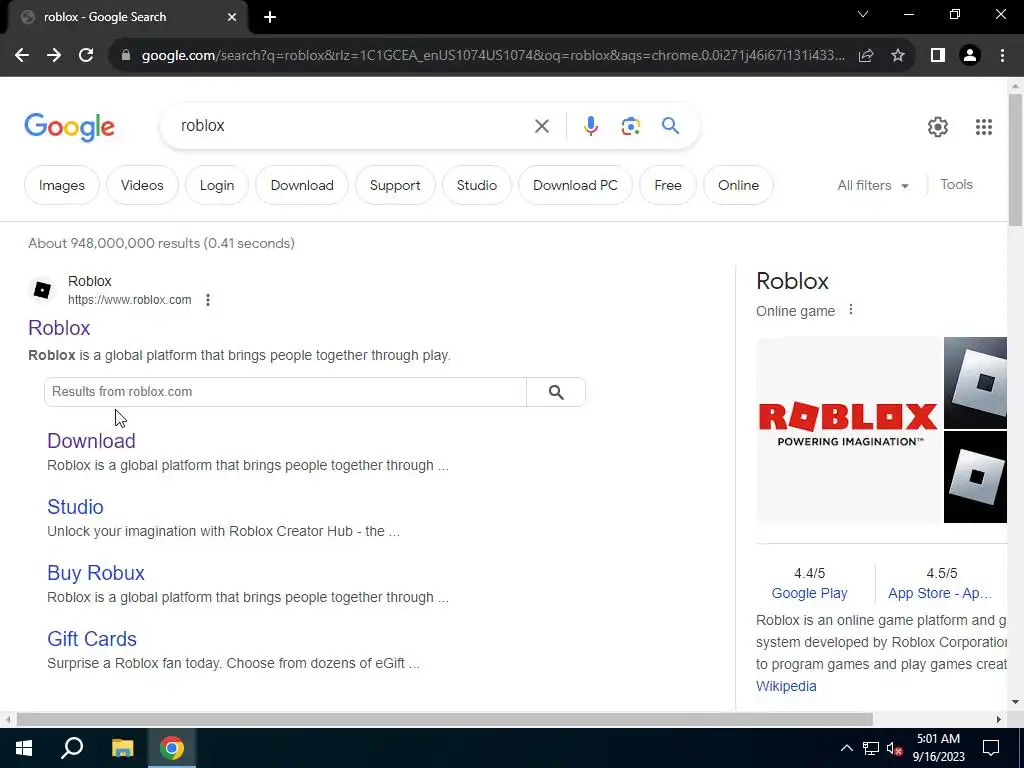The image size is (1024, 768).
Task: Open the tab search chevron in title bar
Action: click(x=863, y=14)
